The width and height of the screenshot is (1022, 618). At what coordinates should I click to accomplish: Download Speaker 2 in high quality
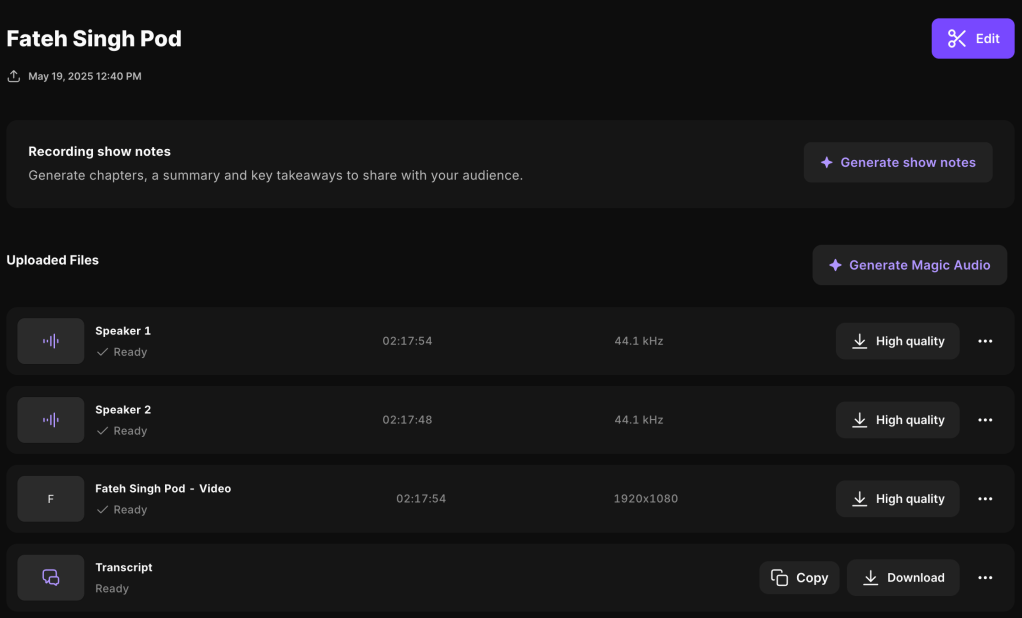pos(897,420)
